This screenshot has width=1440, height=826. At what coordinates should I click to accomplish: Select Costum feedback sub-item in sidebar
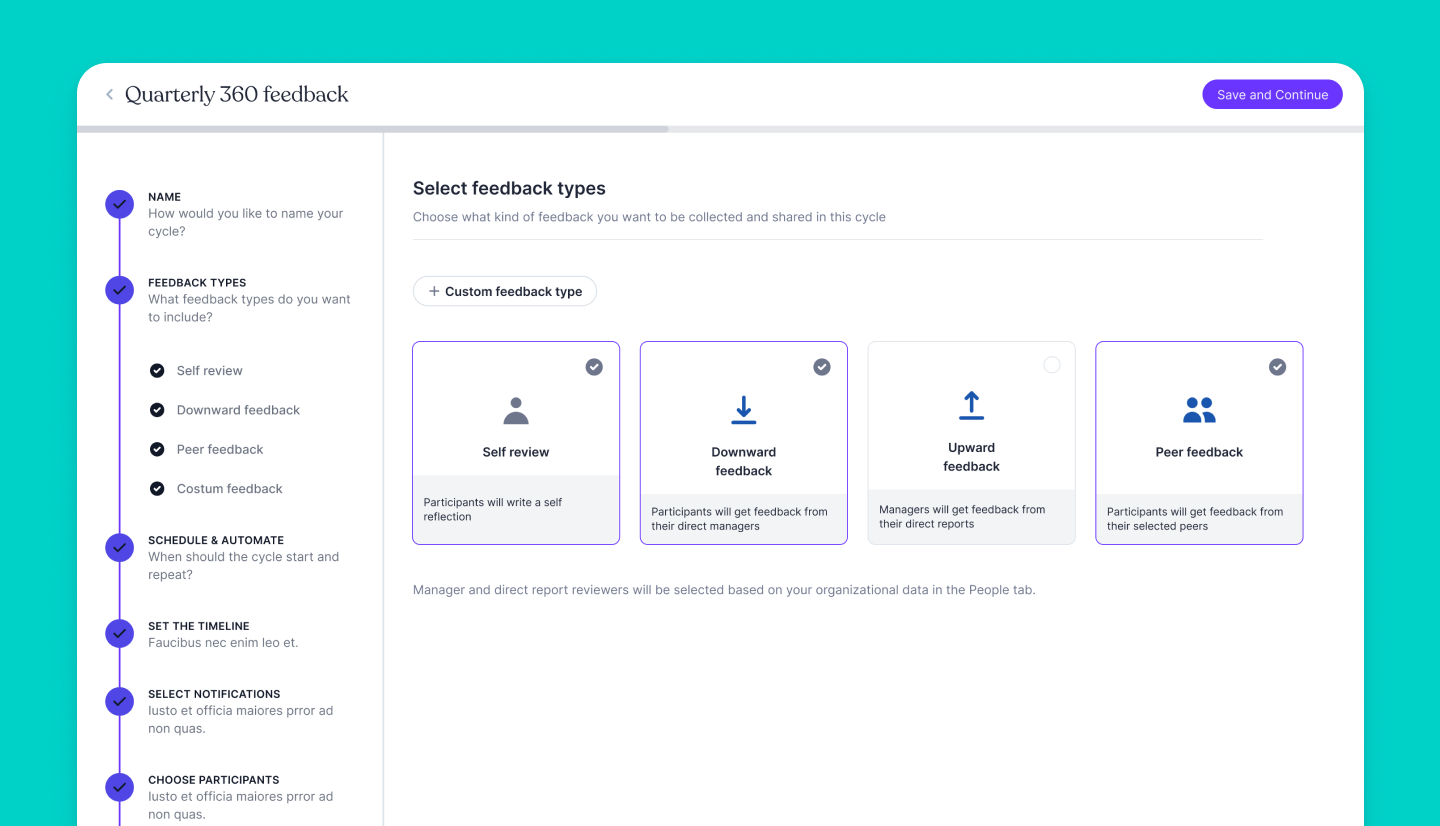tap(229, 489)
